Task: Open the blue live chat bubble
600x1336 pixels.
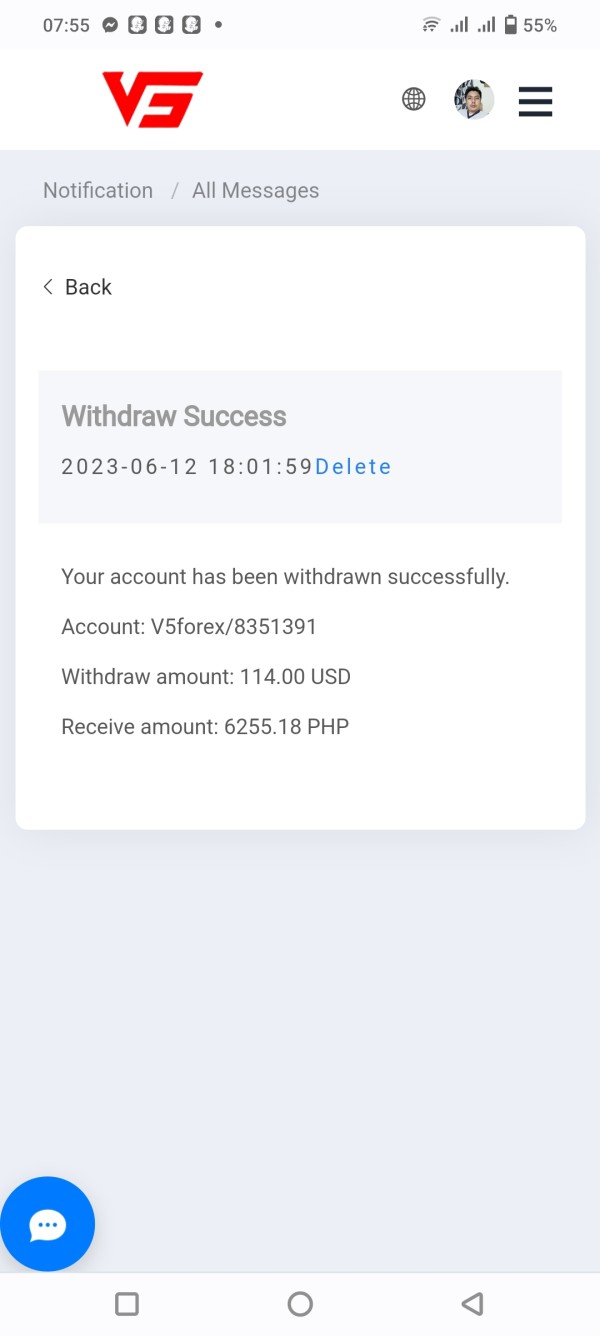Action: pos(47,1224)
